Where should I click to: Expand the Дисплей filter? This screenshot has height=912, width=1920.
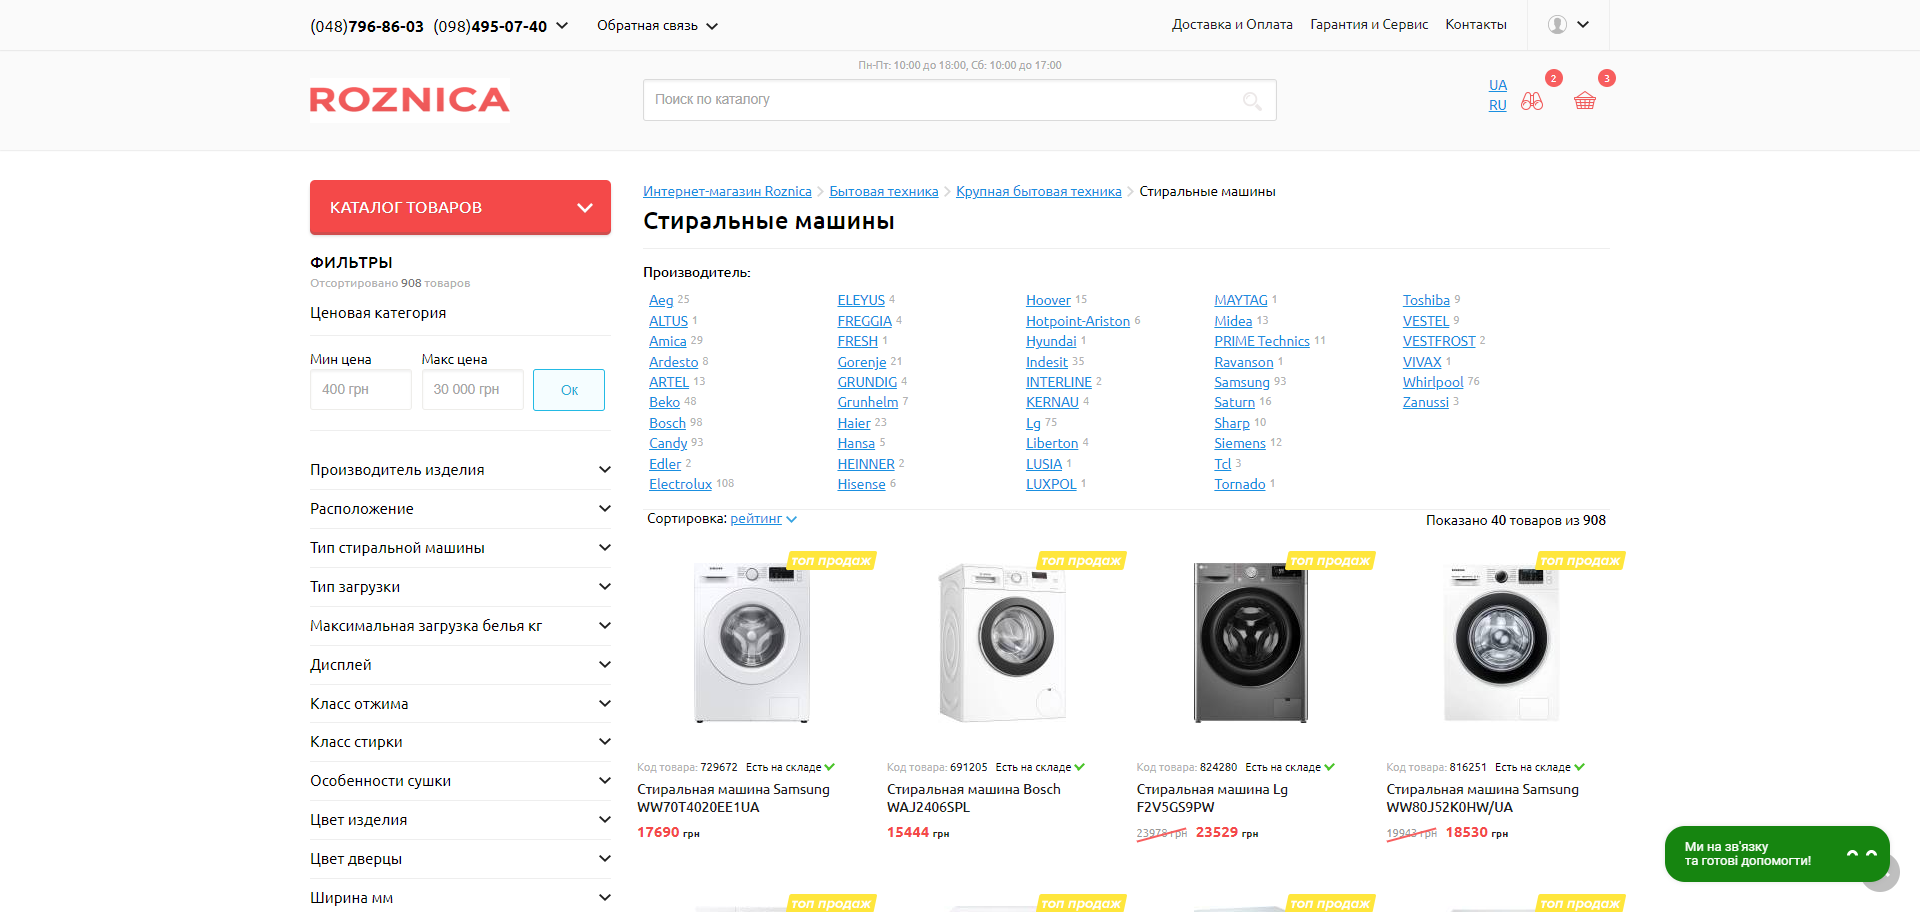pos(460,665)
